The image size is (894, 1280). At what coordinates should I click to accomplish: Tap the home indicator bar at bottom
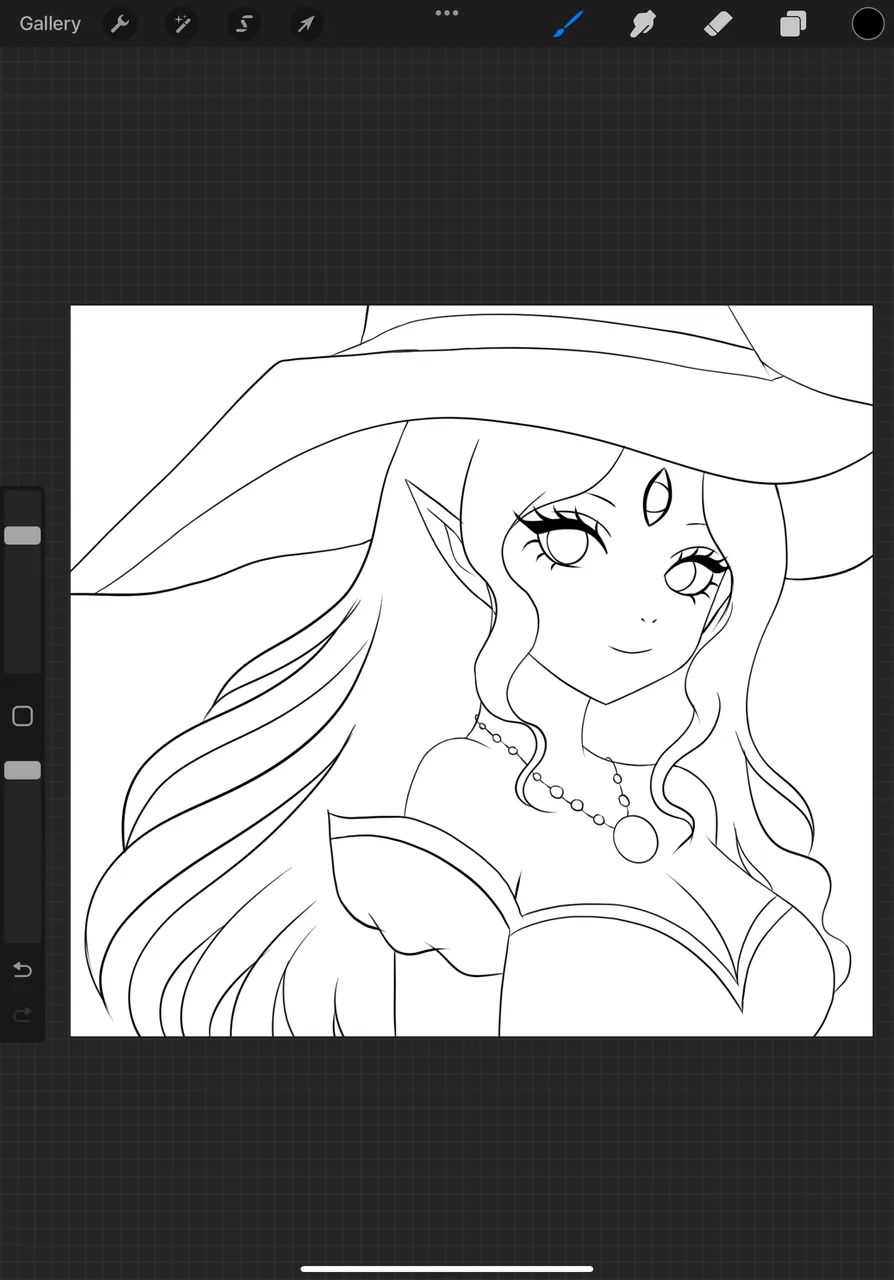447,1269
